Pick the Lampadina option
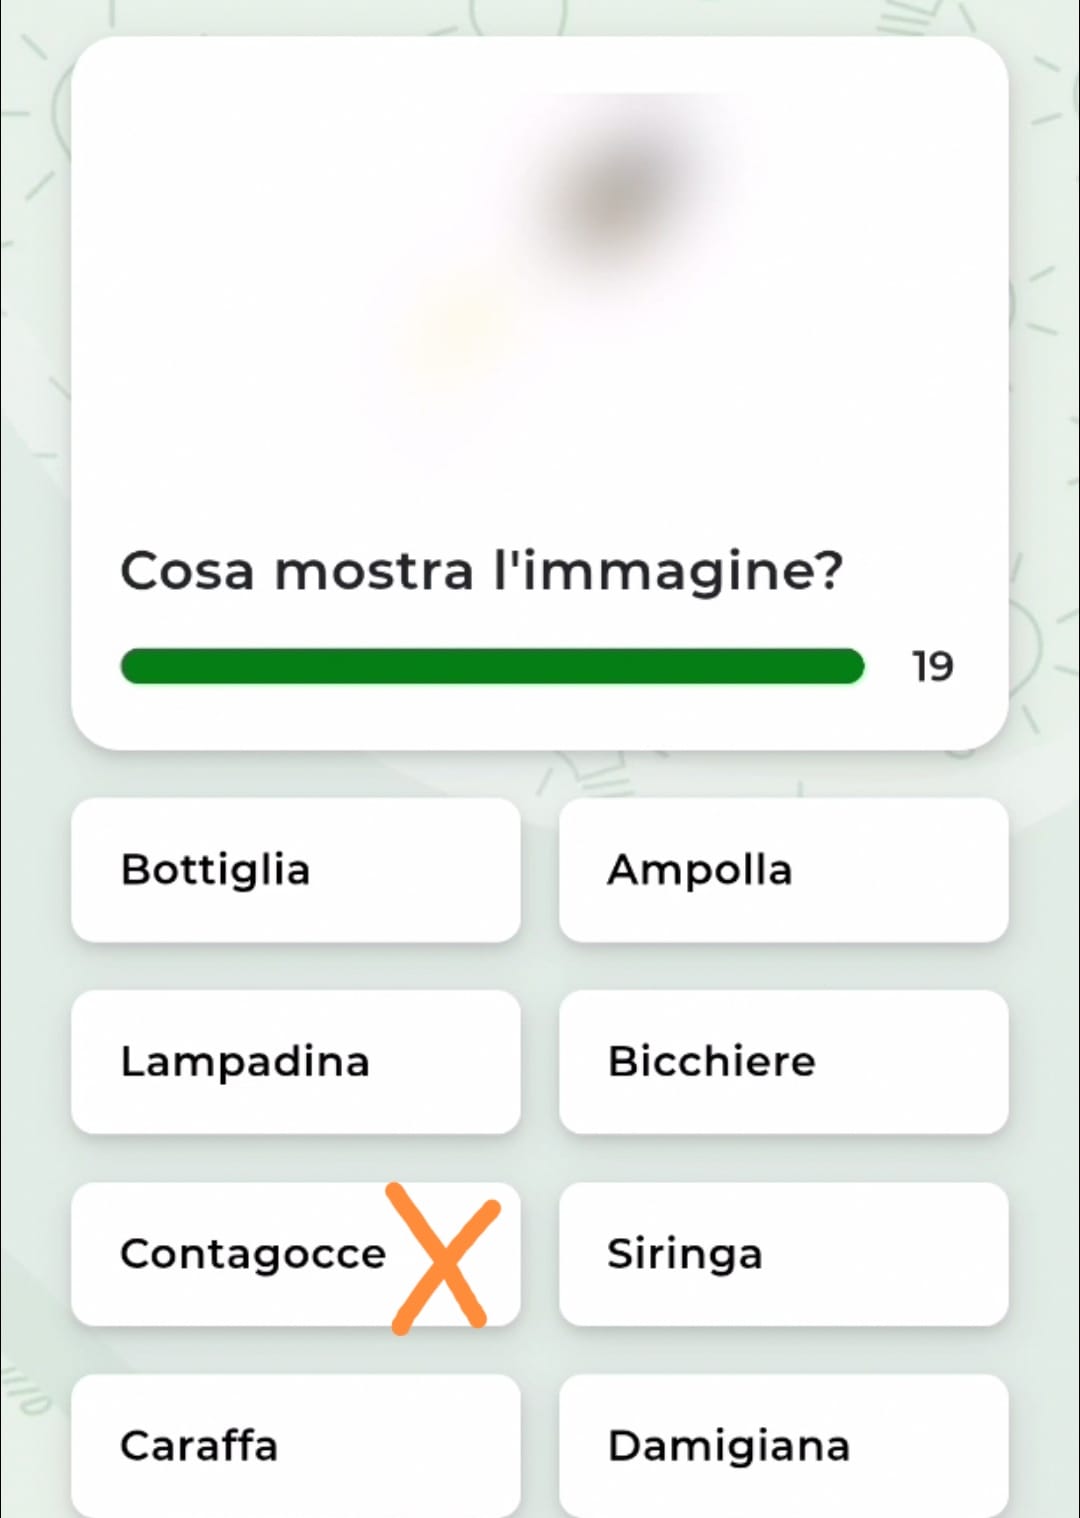This screenshot has width=1080, height=1518. click(295, 1062)
